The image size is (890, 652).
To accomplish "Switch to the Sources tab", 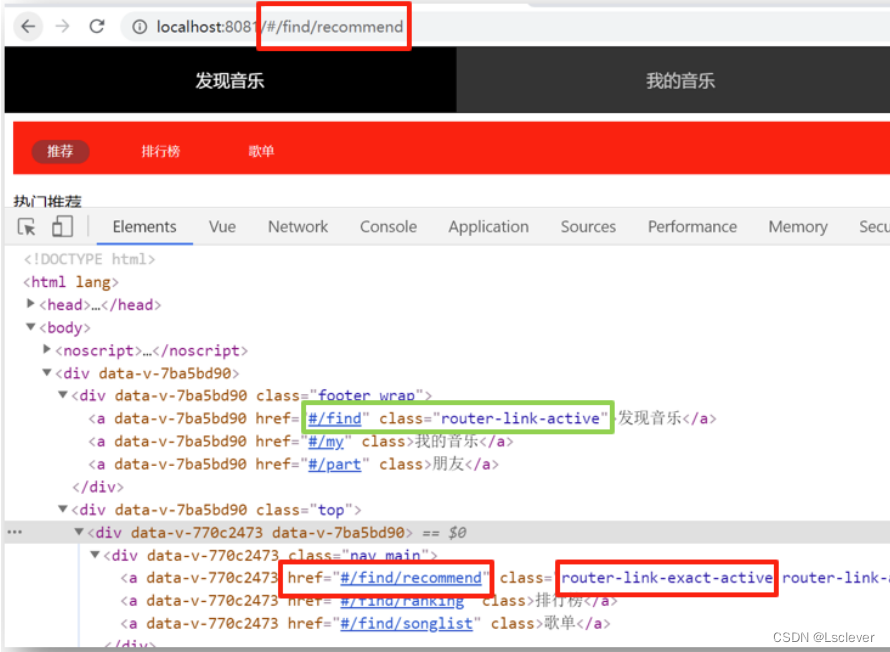I will tap(588, 227).
